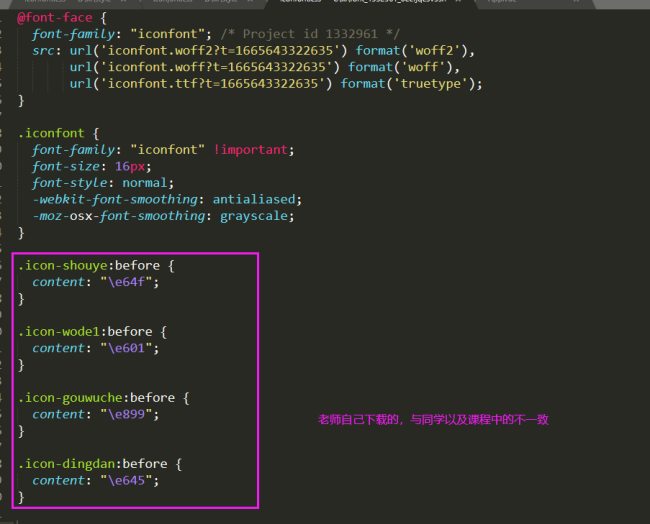Screen dimensions: 650x524
Task: Click the format('truetype') value
Action: click(408, 84)
